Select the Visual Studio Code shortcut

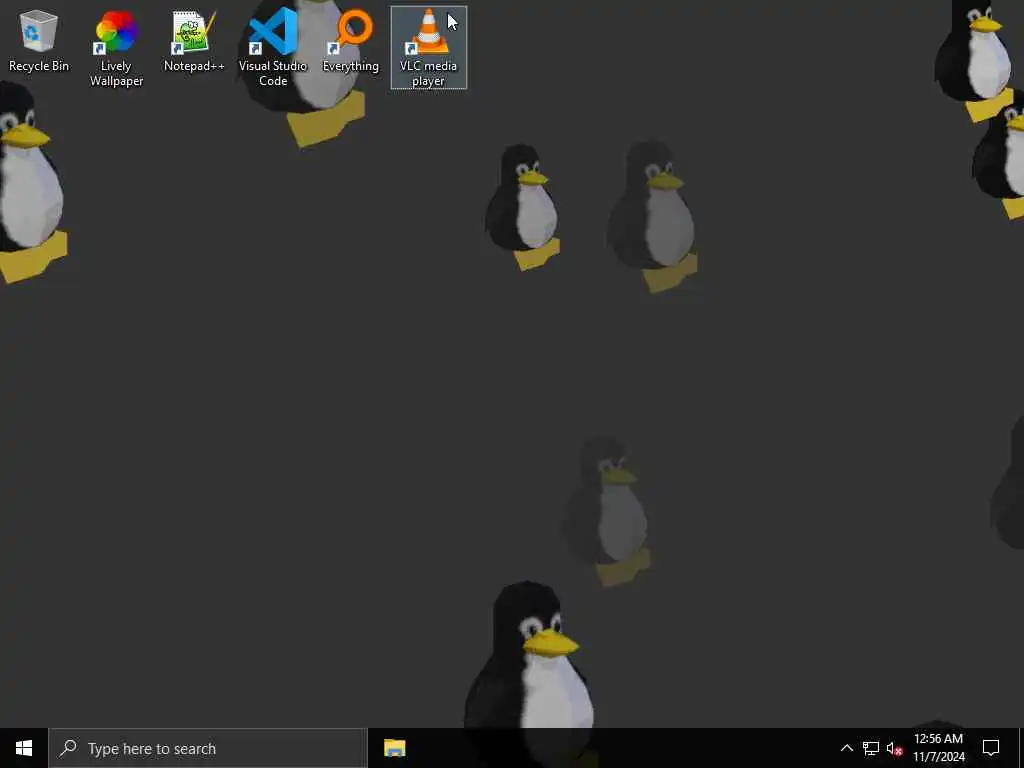pos(273,48)
